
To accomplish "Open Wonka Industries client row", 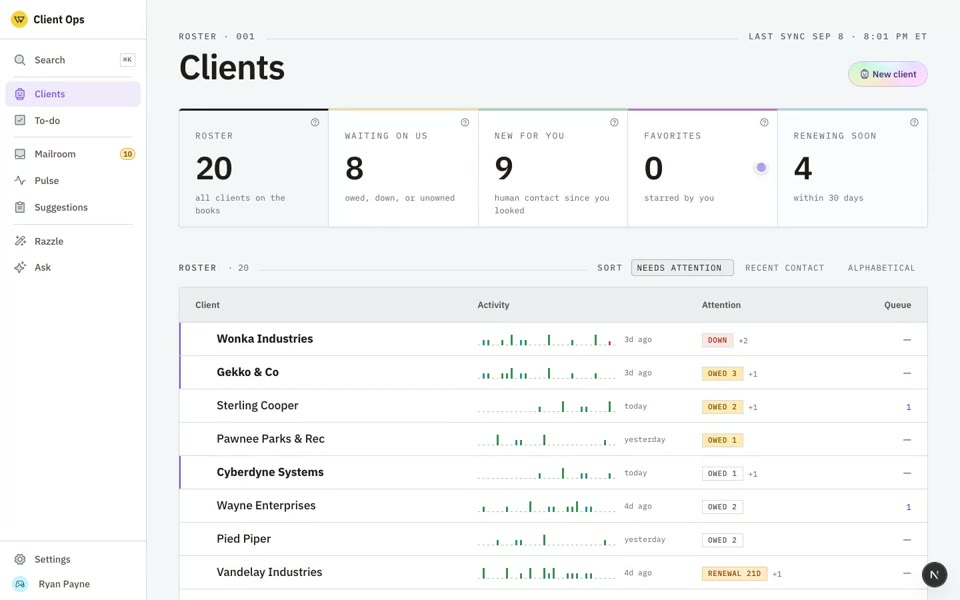I will (x=553, y=339).
